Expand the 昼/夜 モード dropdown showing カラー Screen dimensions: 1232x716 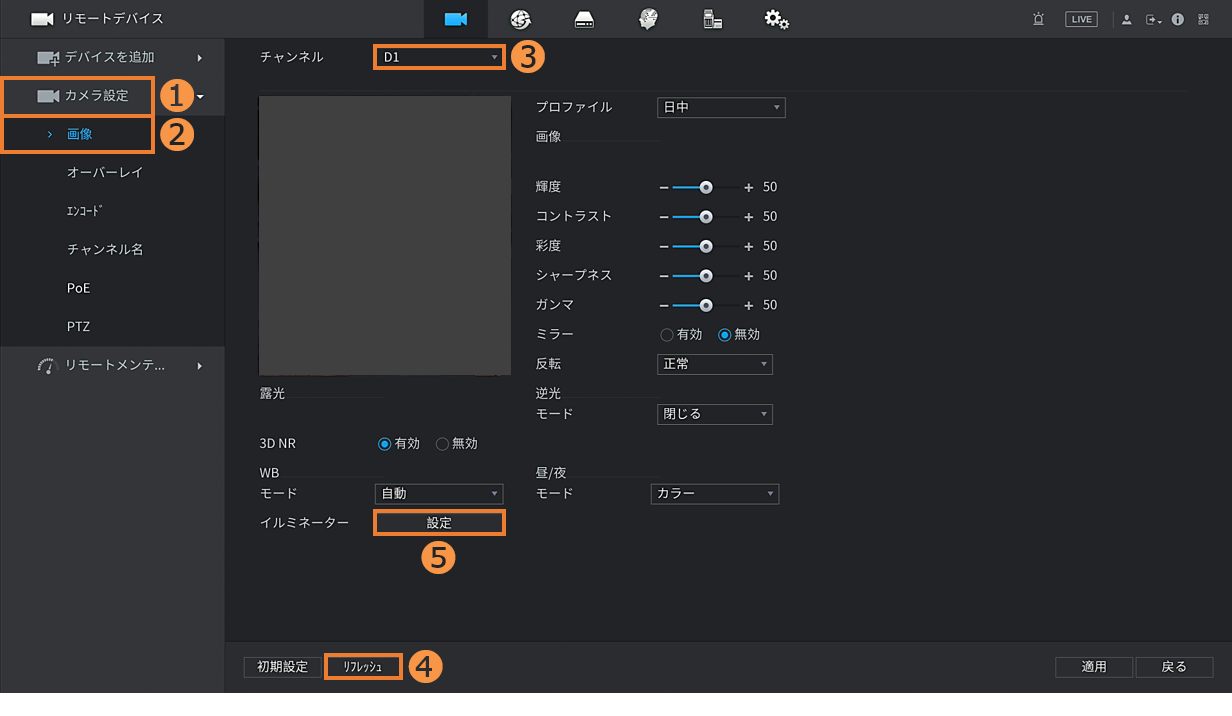tap(714, 494)
